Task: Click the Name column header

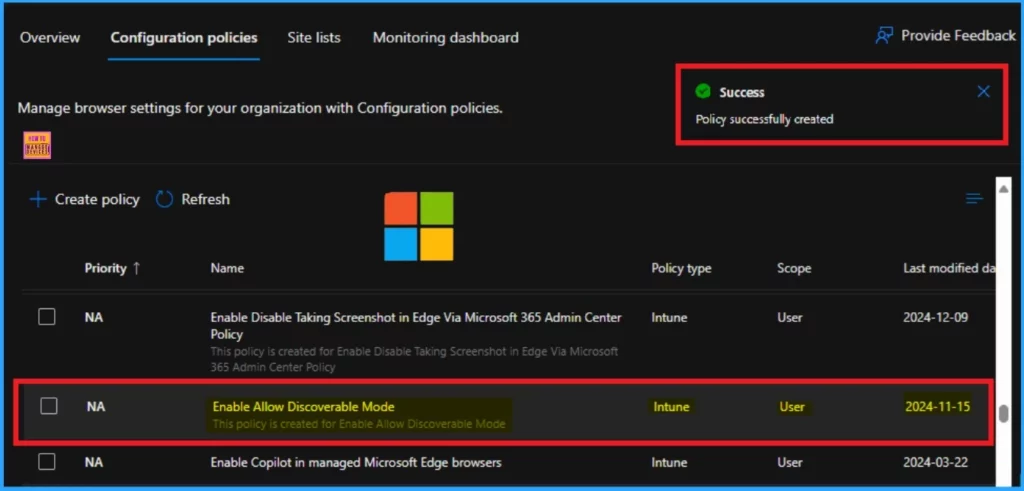Action: (x=227, y=268)
